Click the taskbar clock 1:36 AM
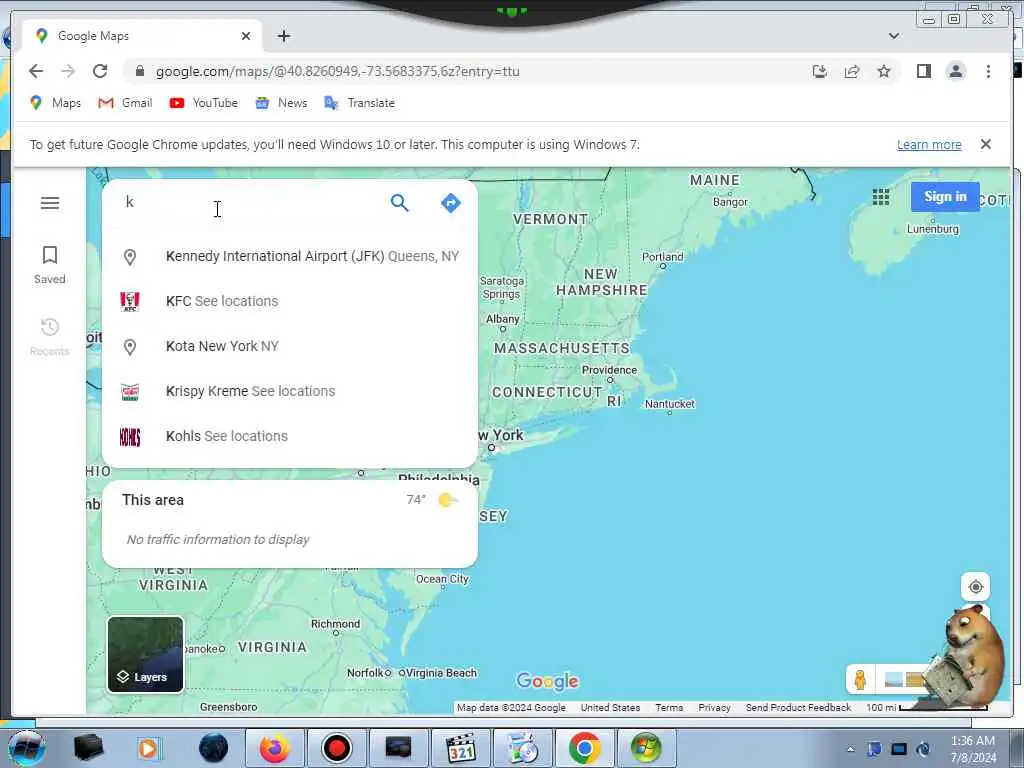This screenshot has height=768, width=1024. [x=972, y=749]
